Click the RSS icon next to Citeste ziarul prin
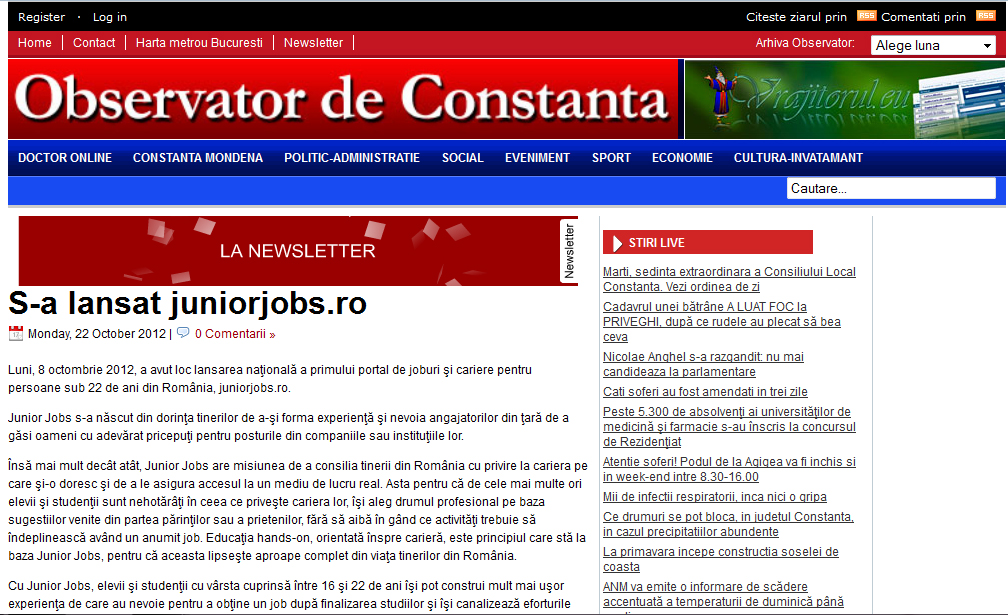Screen dimensions: 1008x615 click(866, 16)
